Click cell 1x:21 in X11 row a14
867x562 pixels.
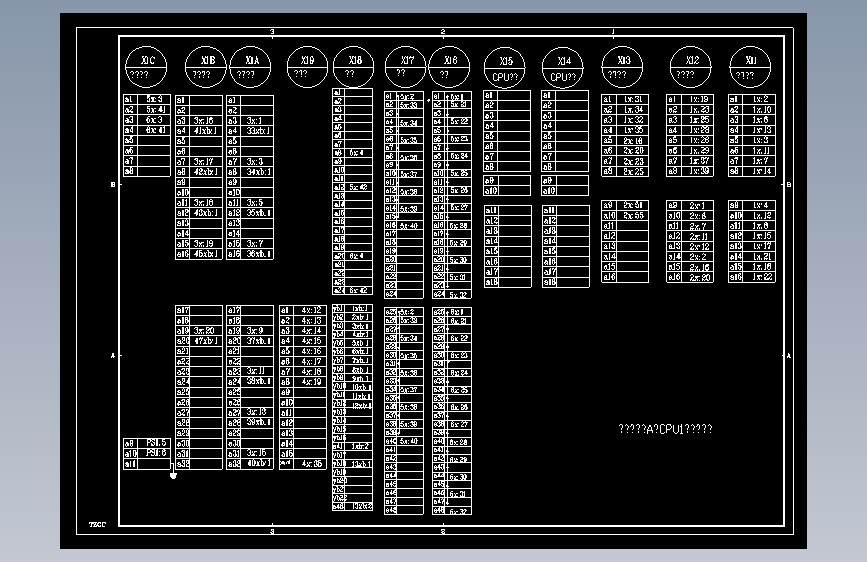tap(759, 257)
